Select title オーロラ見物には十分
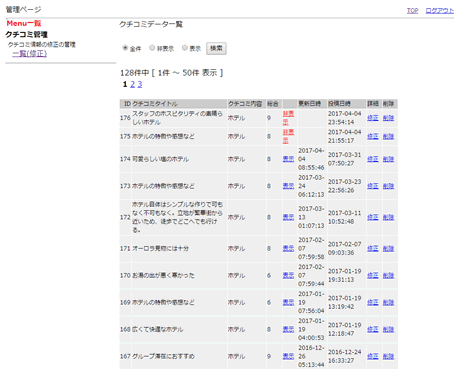This screenshot has width=464, height=369. click(x=161, y=249)
